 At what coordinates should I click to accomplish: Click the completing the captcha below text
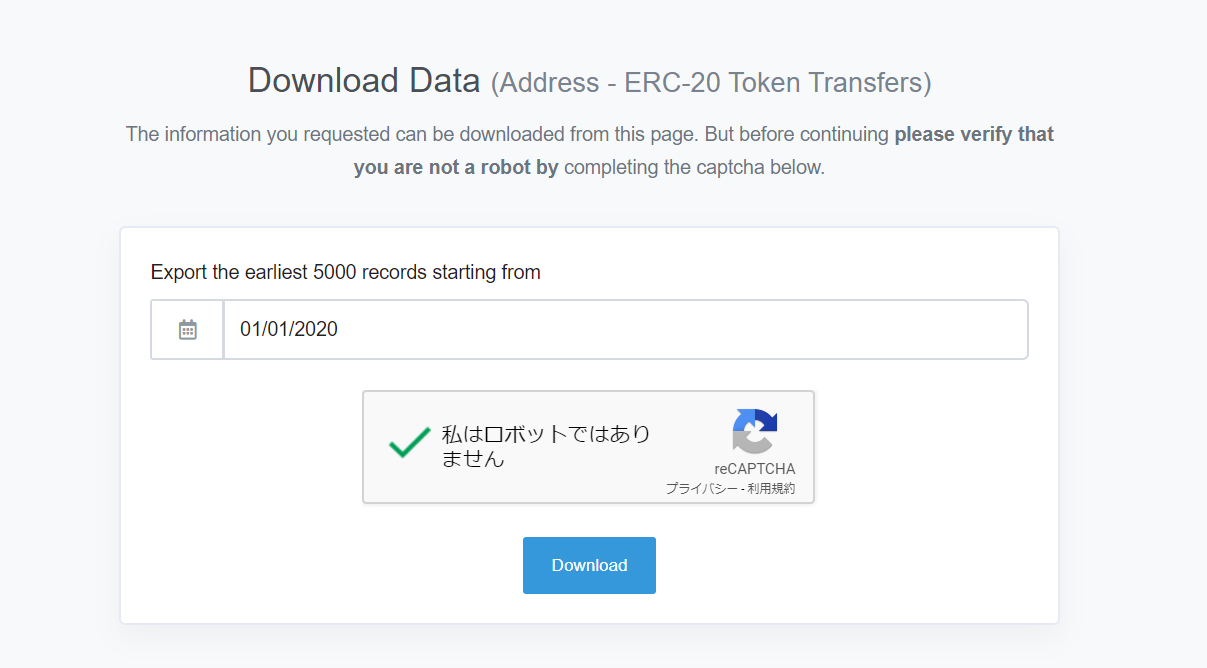[694, 168]
